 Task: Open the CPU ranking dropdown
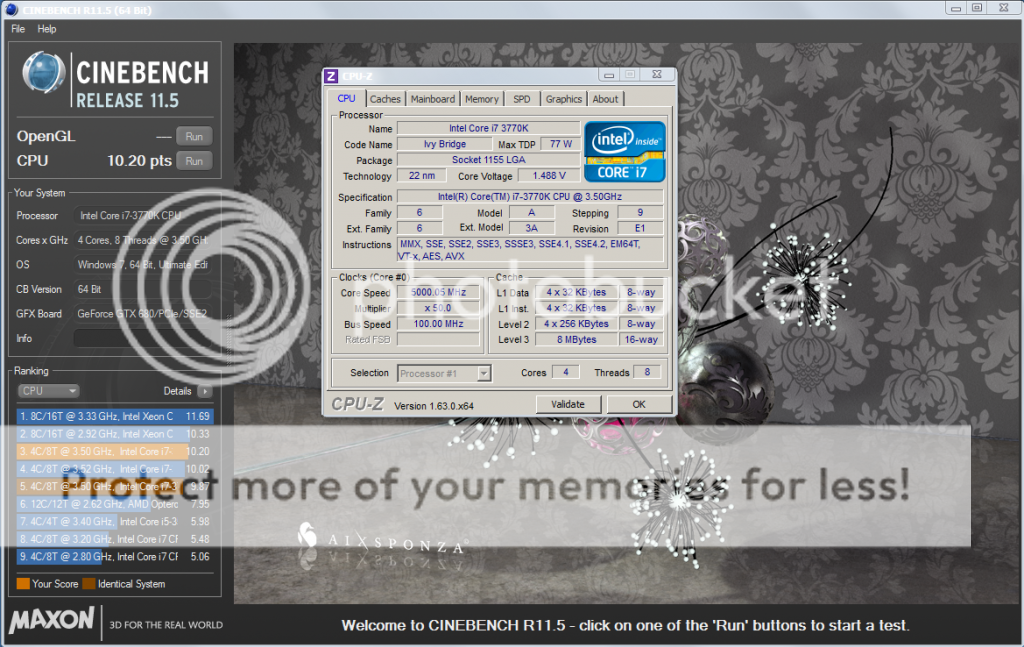[47, 391]
